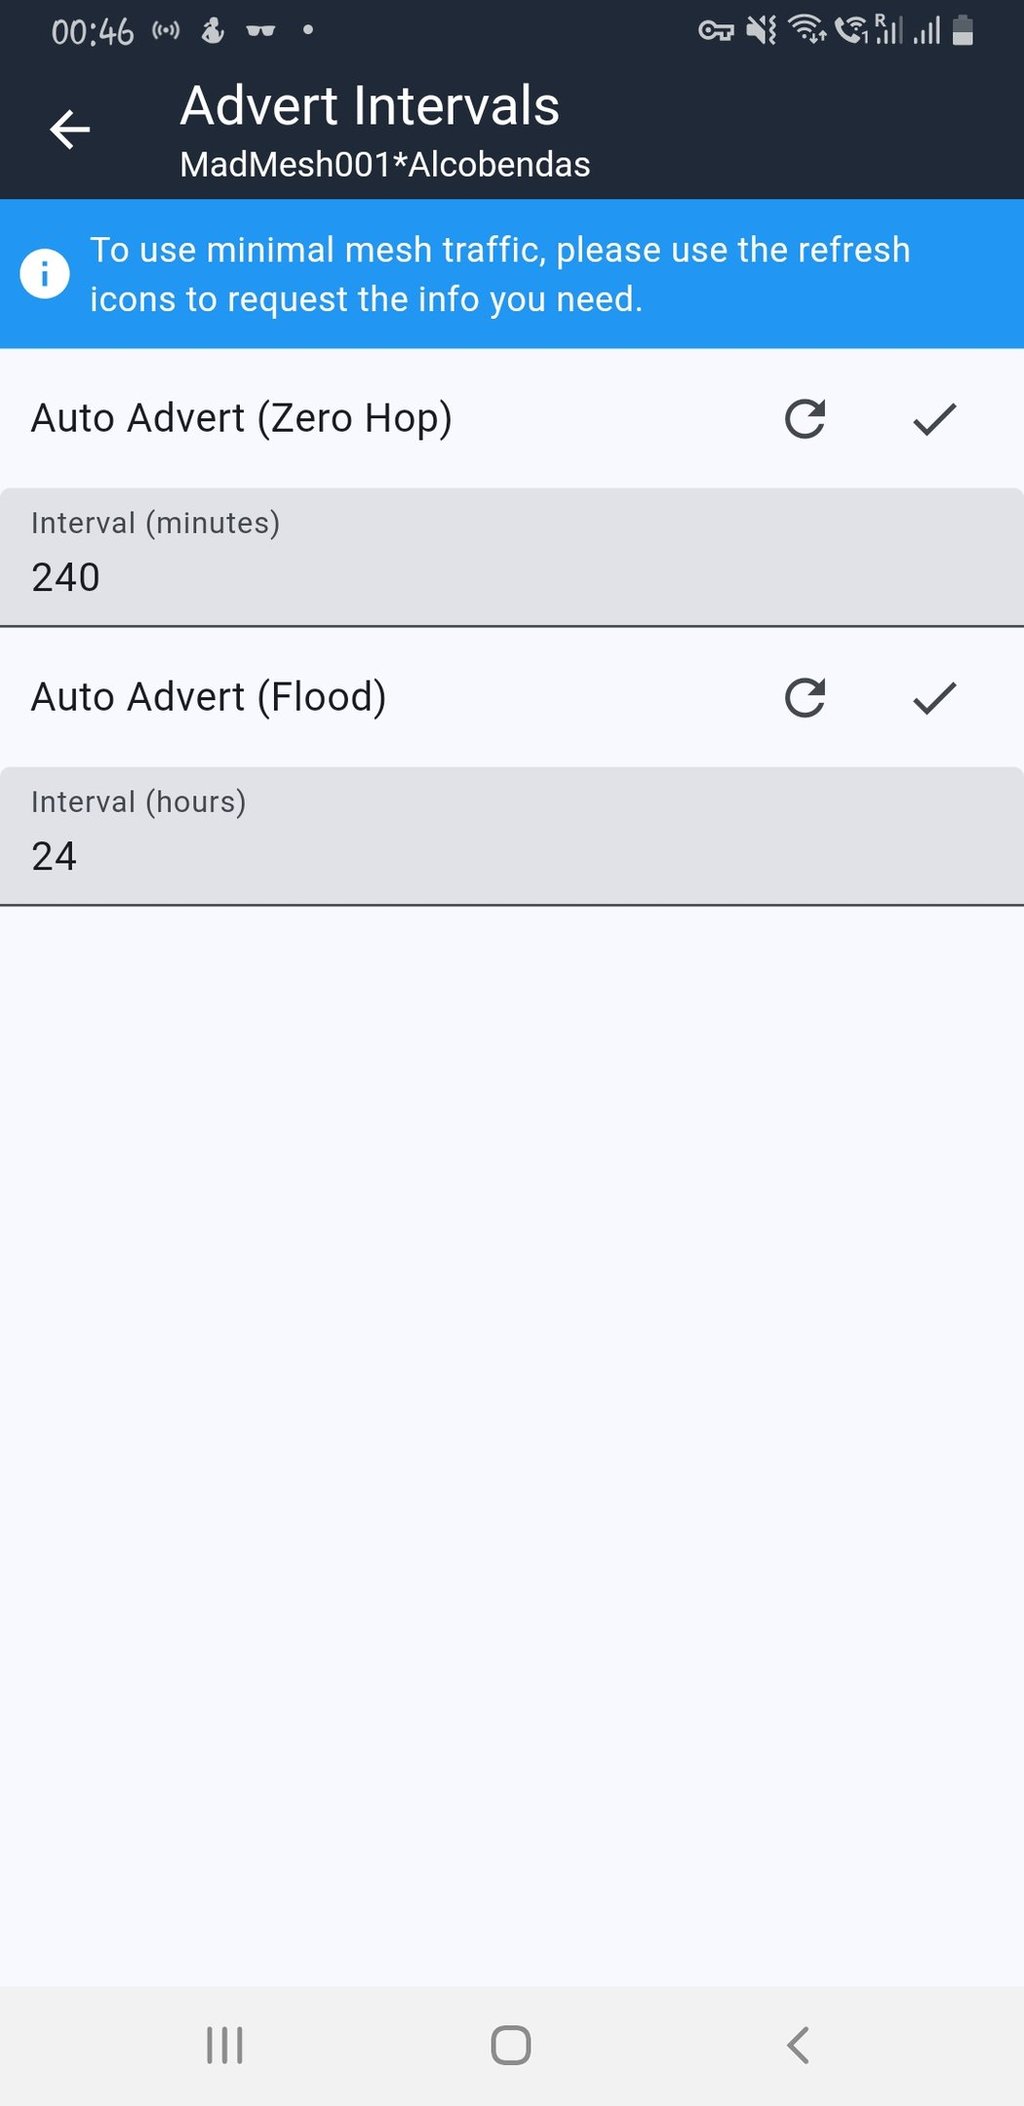
Task: Confirm the Zero Hop interval with checkmark
Action: click(934, 419)
